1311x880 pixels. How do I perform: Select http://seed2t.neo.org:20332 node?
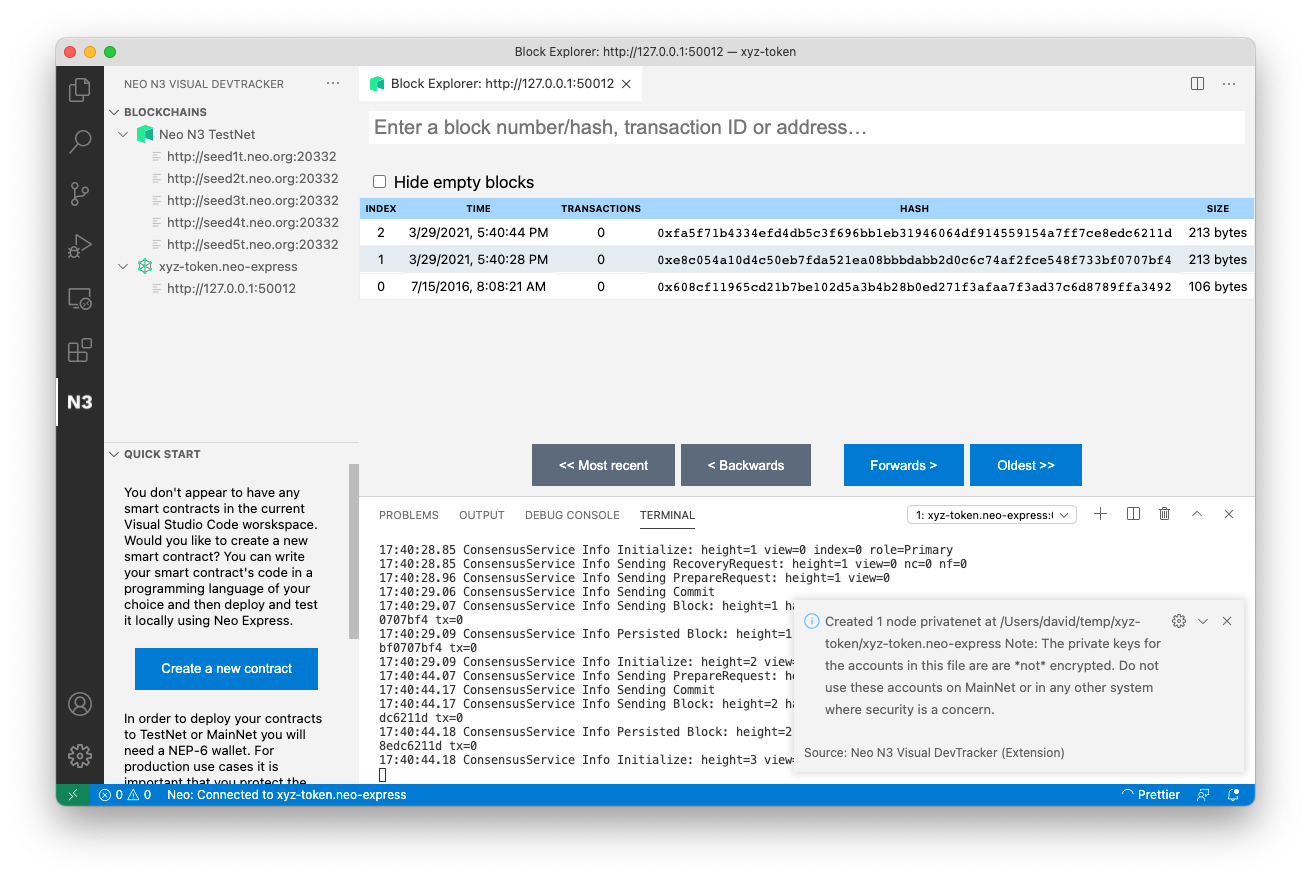[251, 178]
